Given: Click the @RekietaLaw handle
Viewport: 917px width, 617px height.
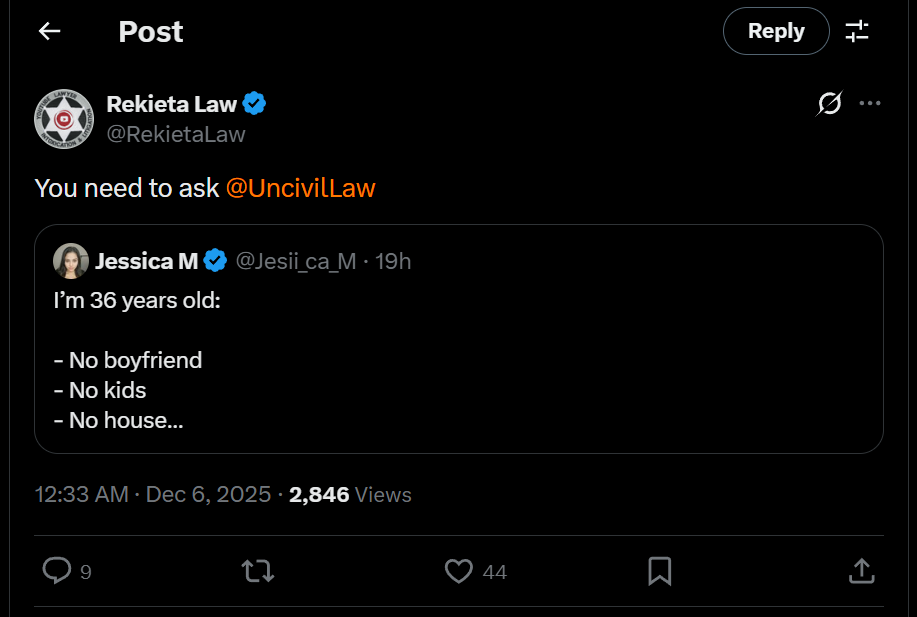Looking at the screenshot, I should [x=176, y=135].
